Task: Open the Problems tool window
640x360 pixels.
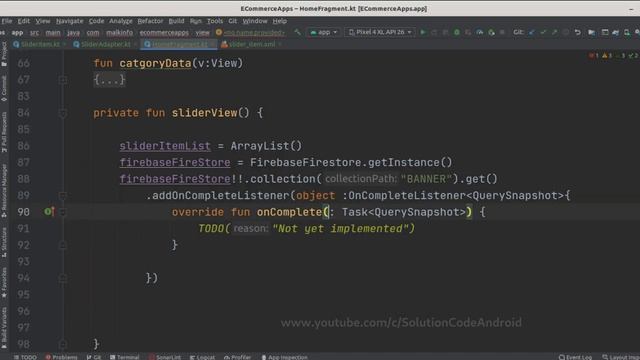Action: tap(61, 357)
